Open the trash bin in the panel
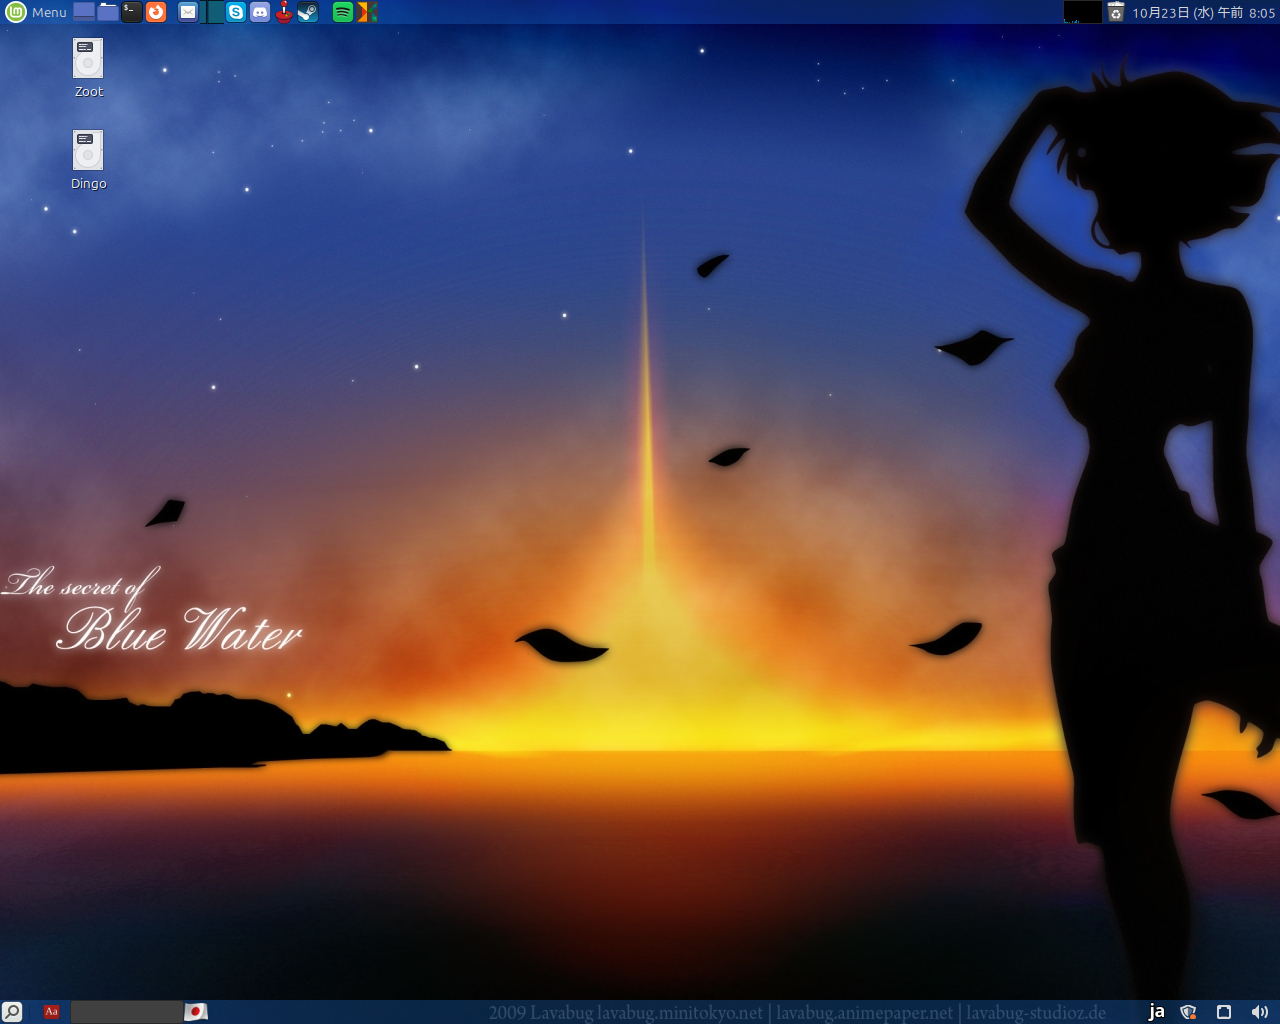 [1116, 12]
